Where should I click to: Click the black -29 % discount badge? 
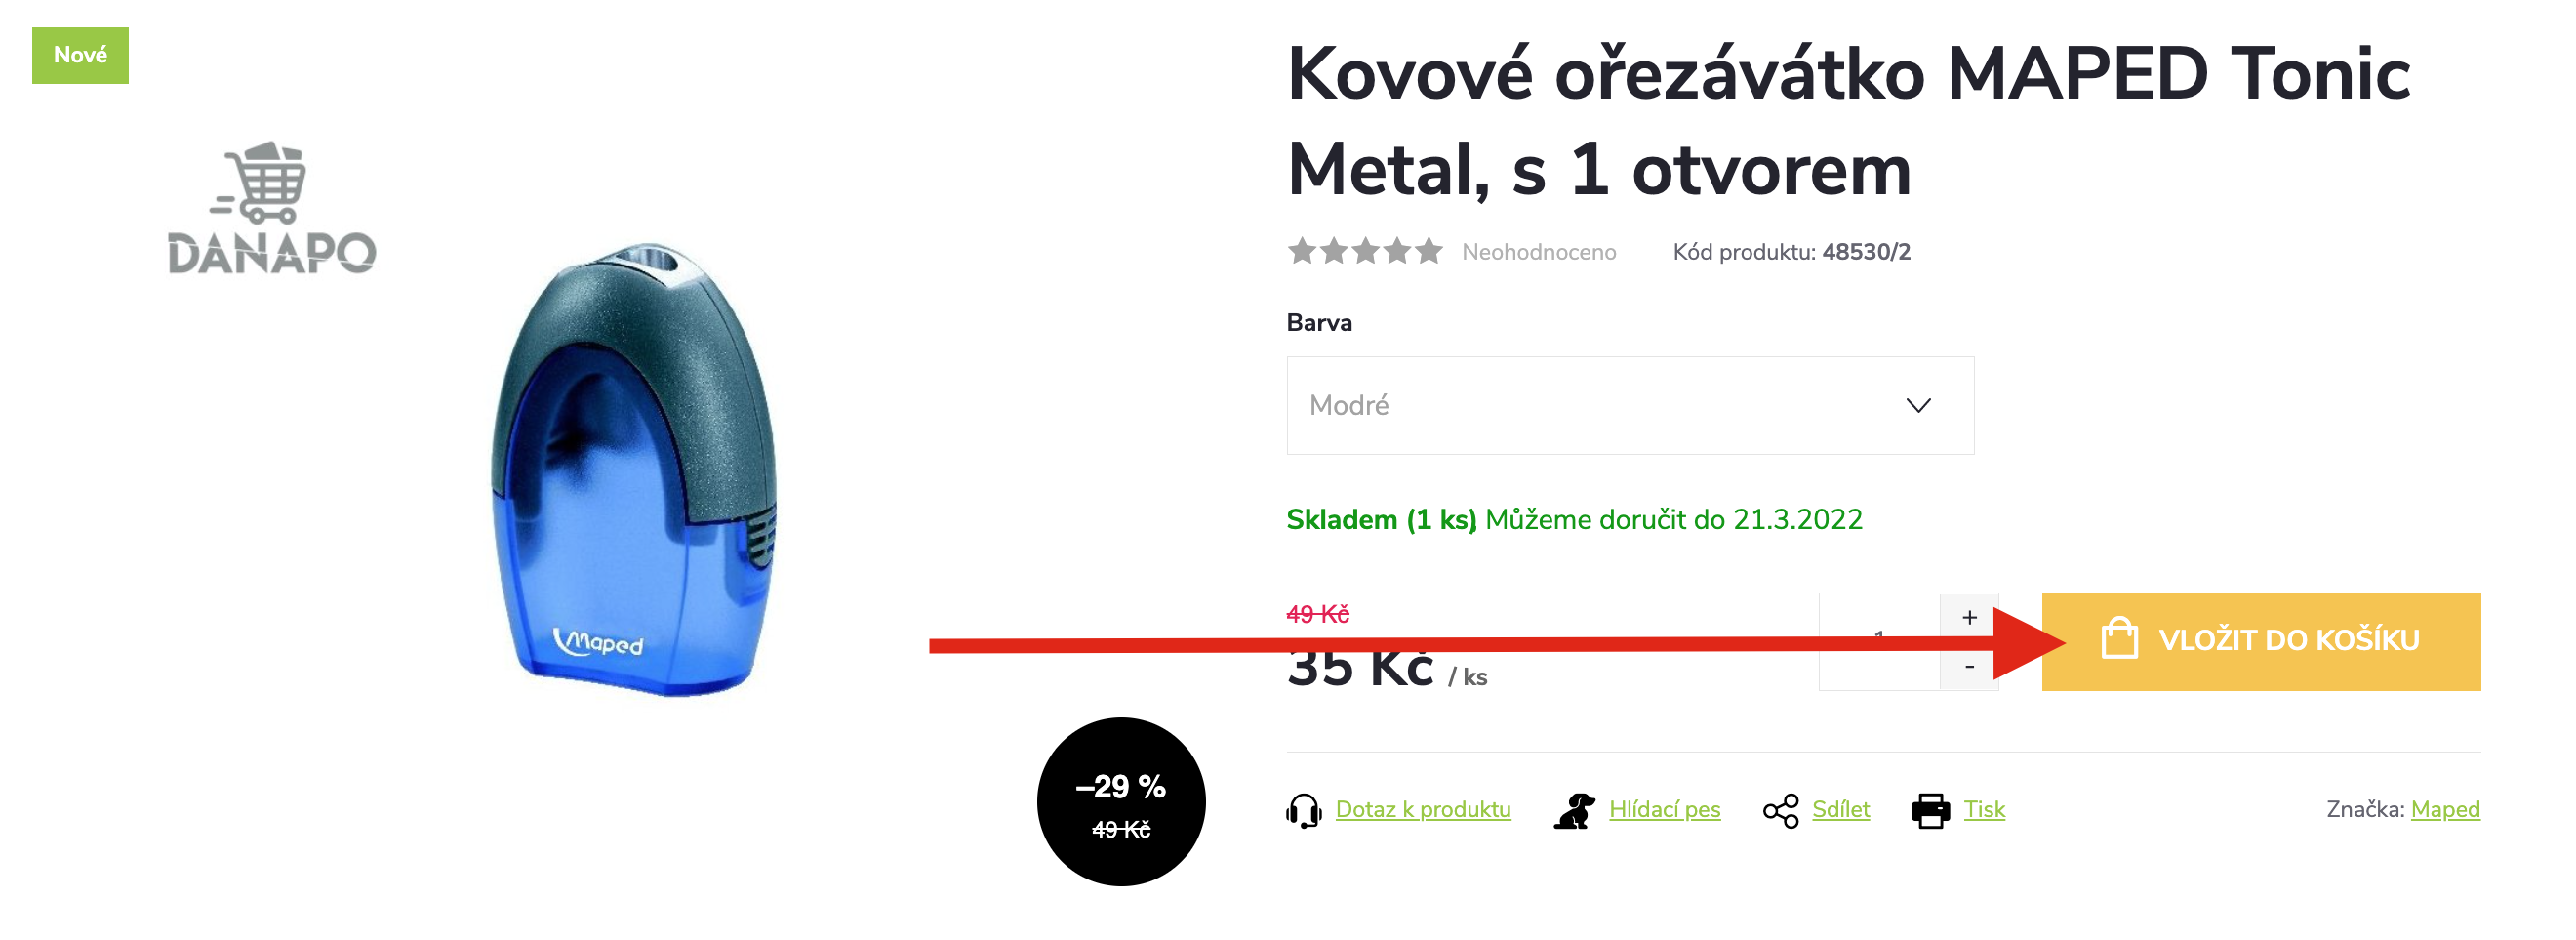click(1120, 801)
